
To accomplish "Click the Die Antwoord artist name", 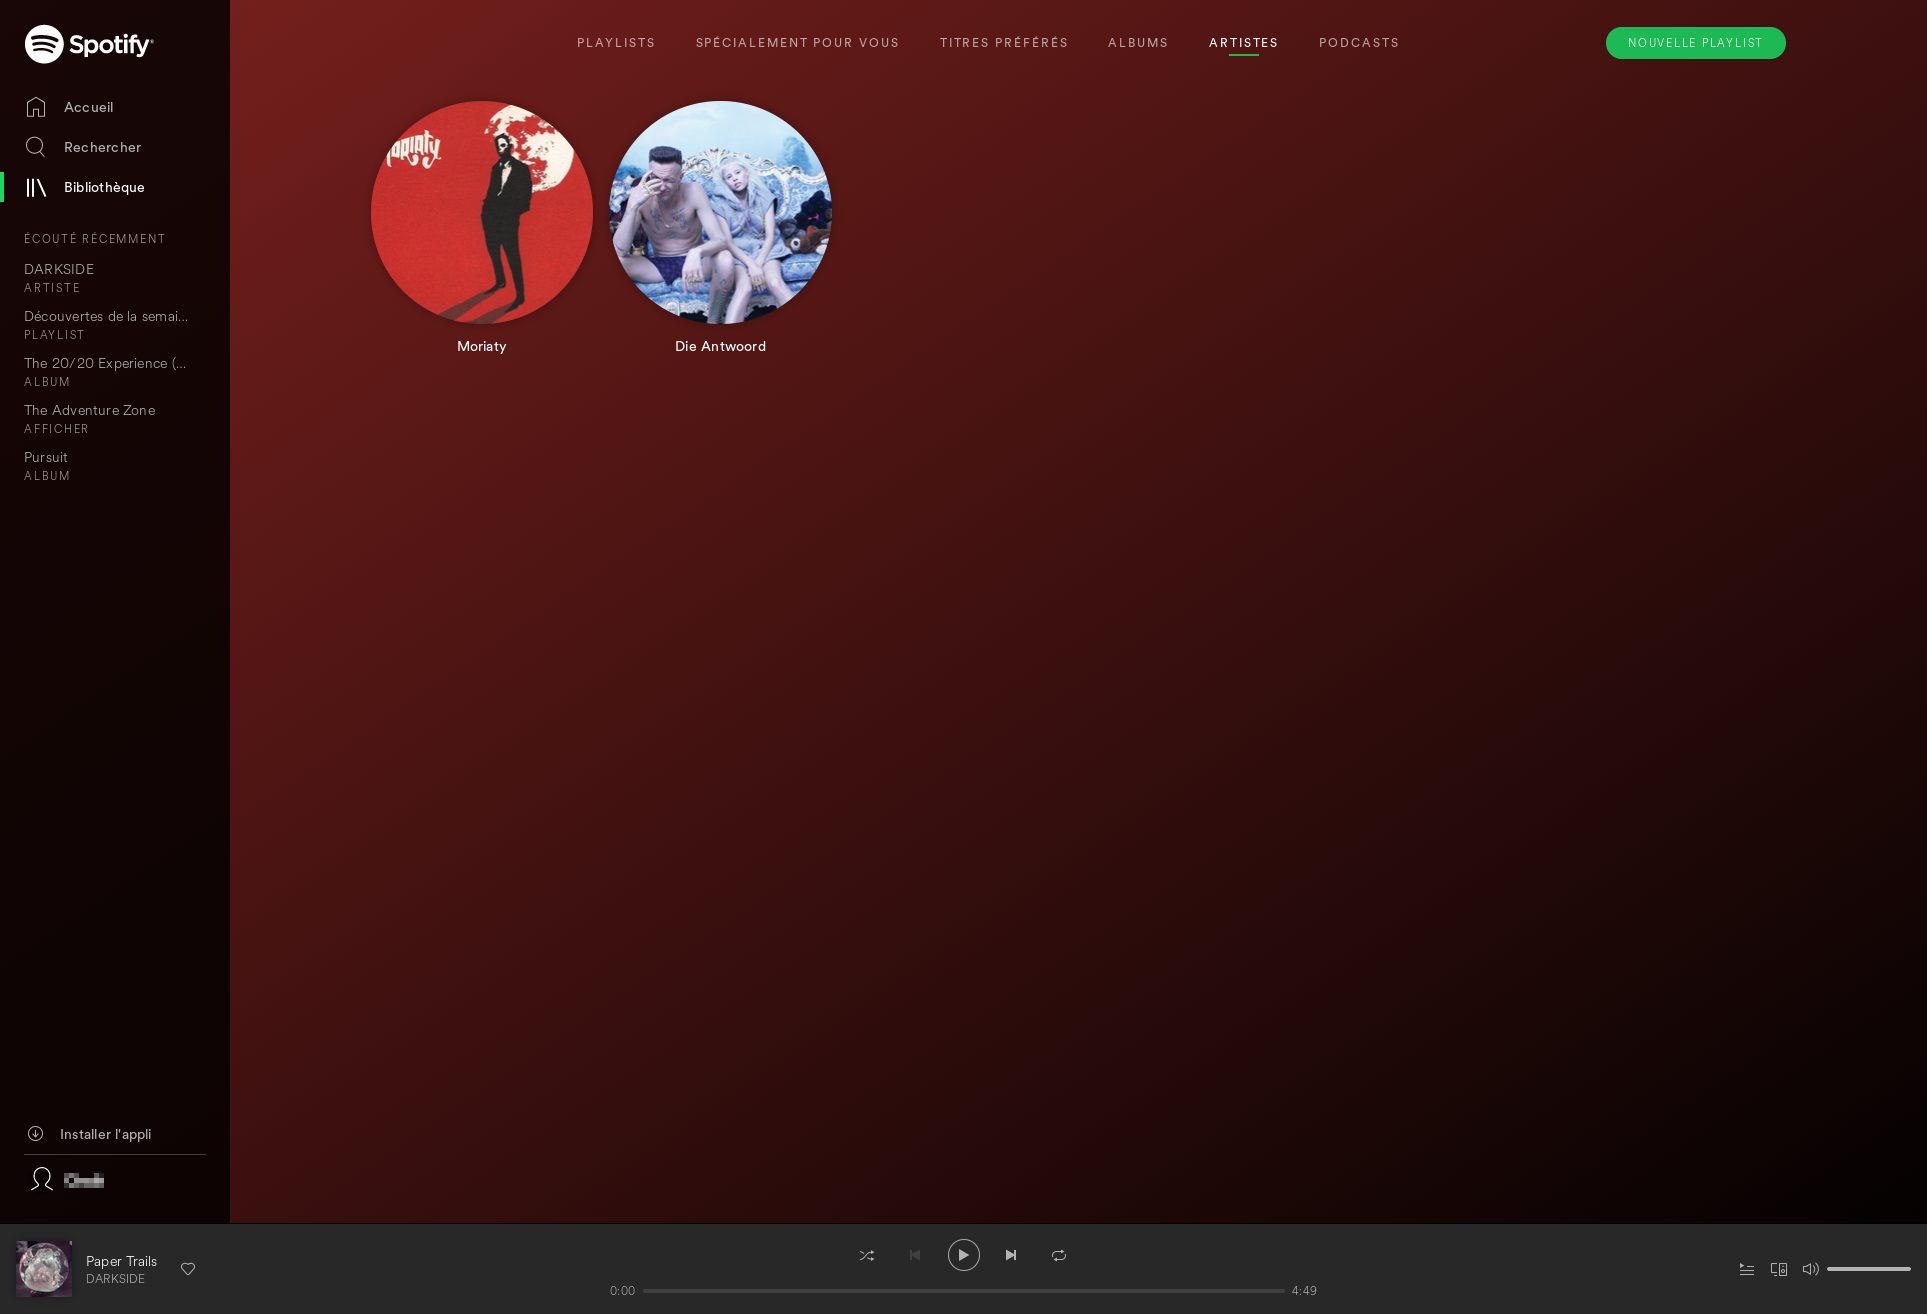I will click(720, 346).
